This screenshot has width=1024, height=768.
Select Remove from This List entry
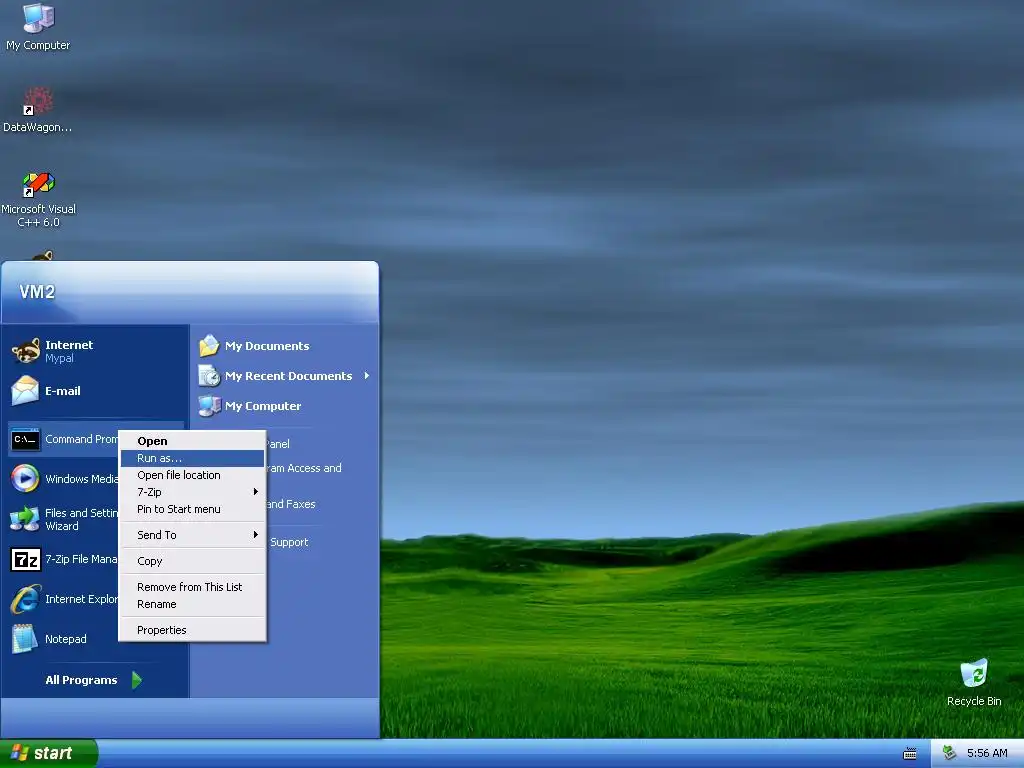(x=192, y=587)
